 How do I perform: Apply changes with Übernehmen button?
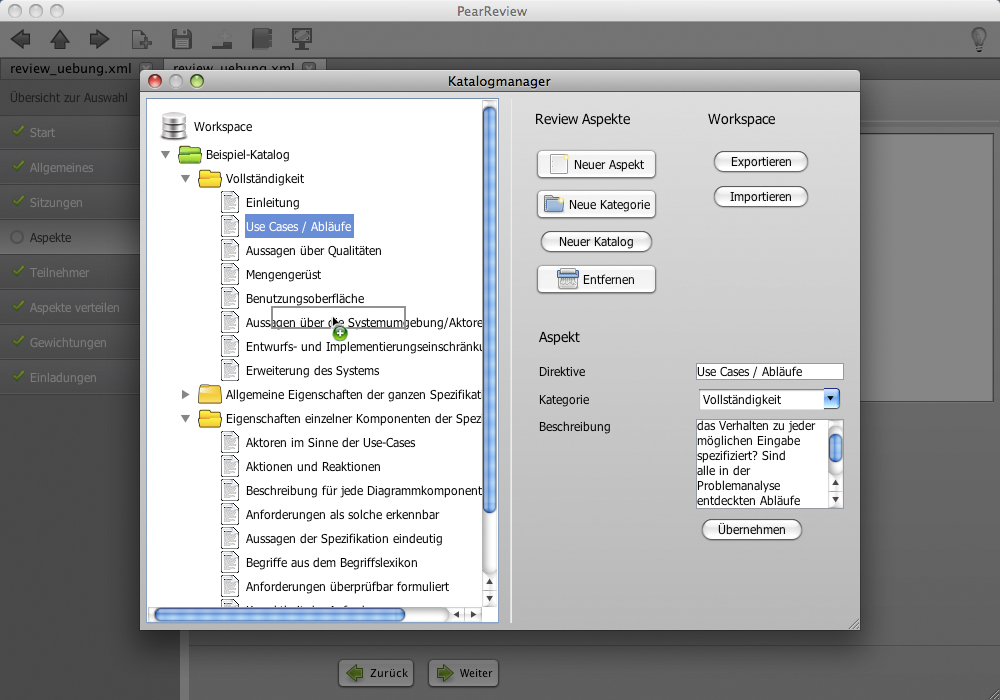click(752, 530)
